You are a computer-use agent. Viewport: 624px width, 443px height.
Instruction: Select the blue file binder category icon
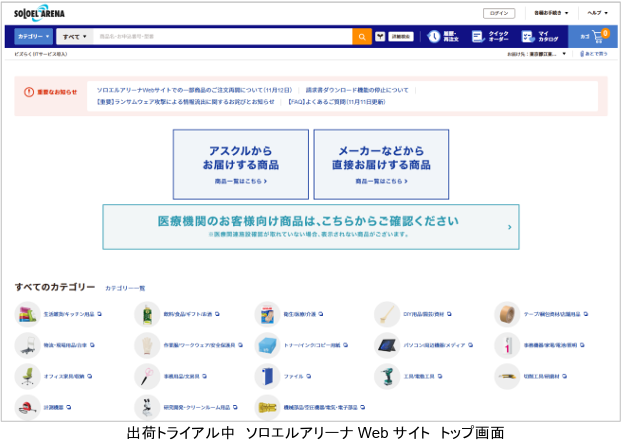[266, 376]
